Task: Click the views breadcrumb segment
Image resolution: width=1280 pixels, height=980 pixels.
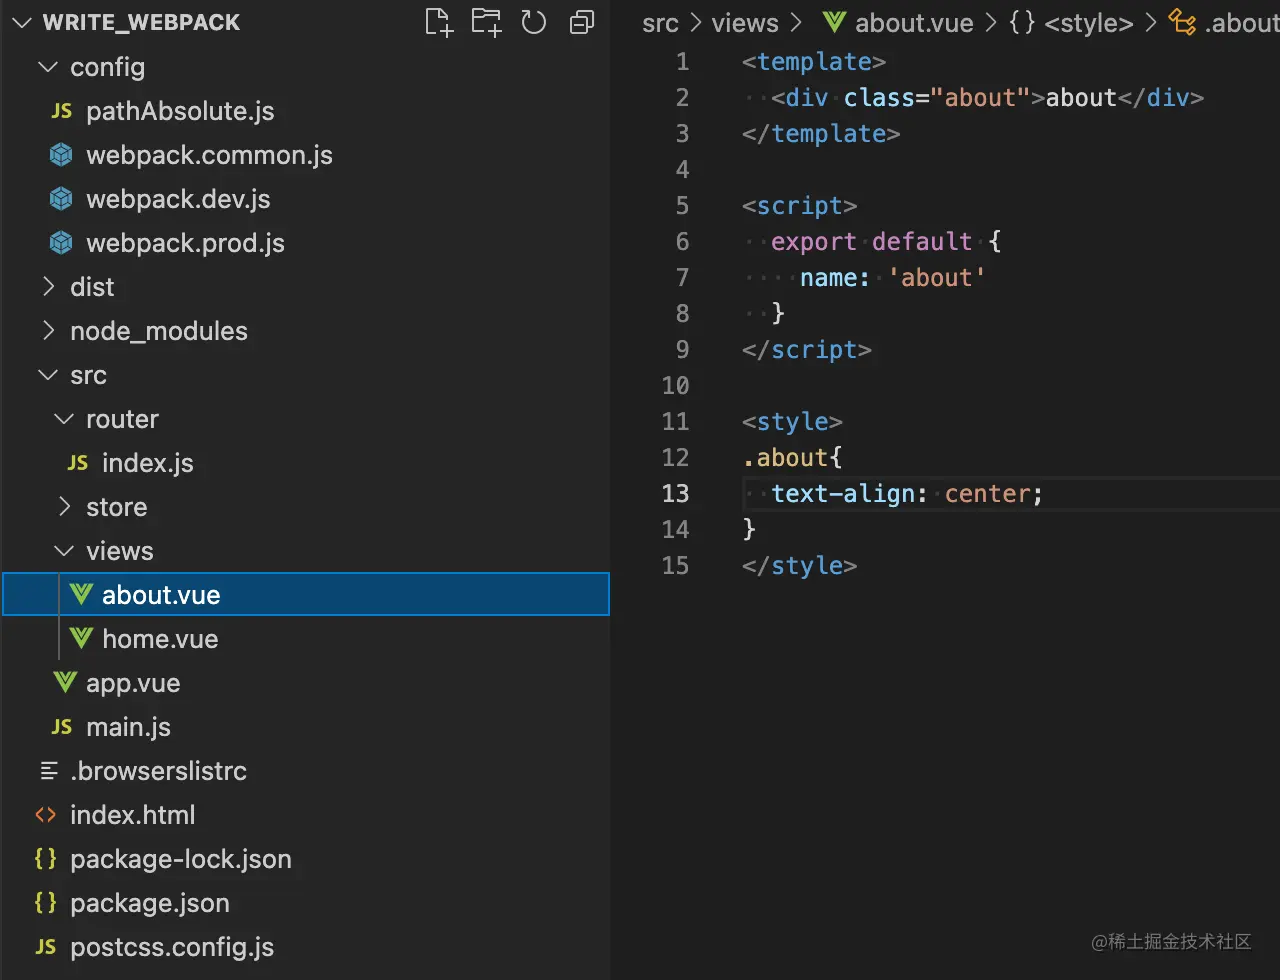Action: (x=745, y=23)
